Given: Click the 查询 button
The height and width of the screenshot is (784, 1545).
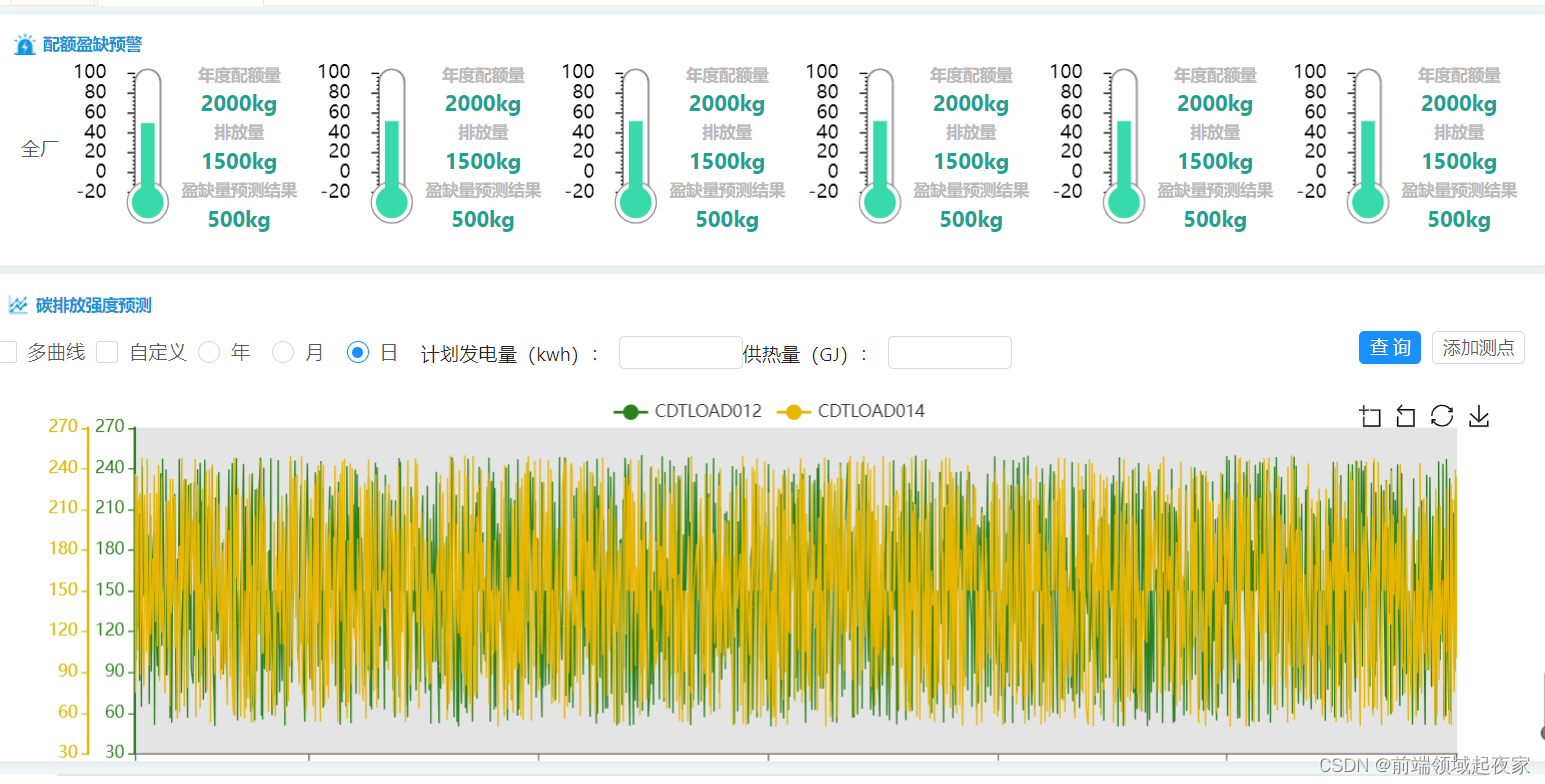Looking at the screenshot, I should pyautogui.click(x=1390, y=347).
